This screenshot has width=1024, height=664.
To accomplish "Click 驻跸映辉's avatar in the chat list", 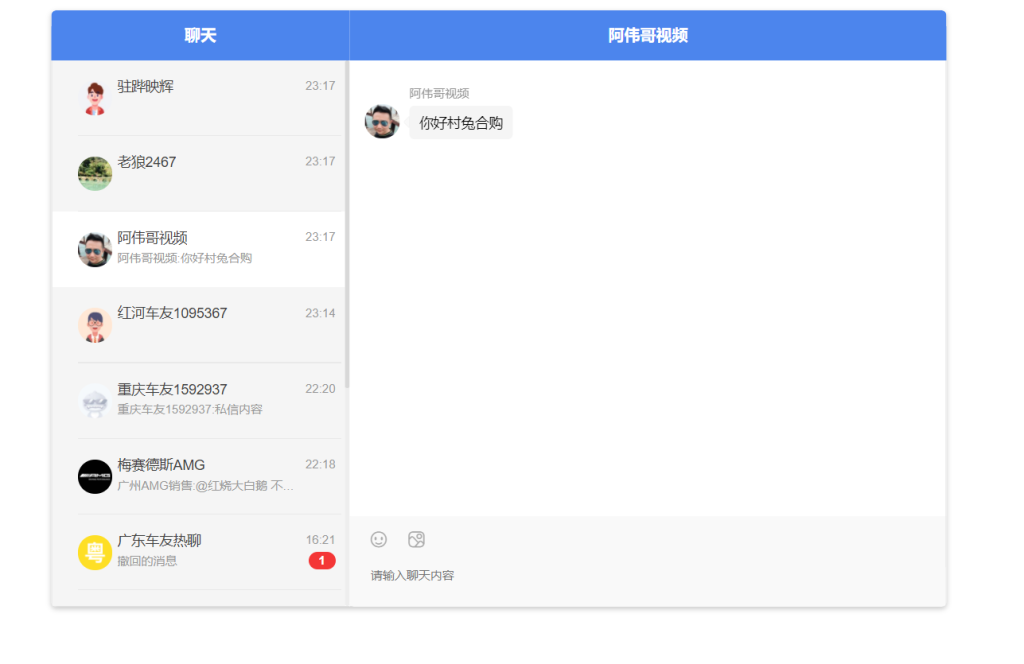I will click(x=94, y=97).
